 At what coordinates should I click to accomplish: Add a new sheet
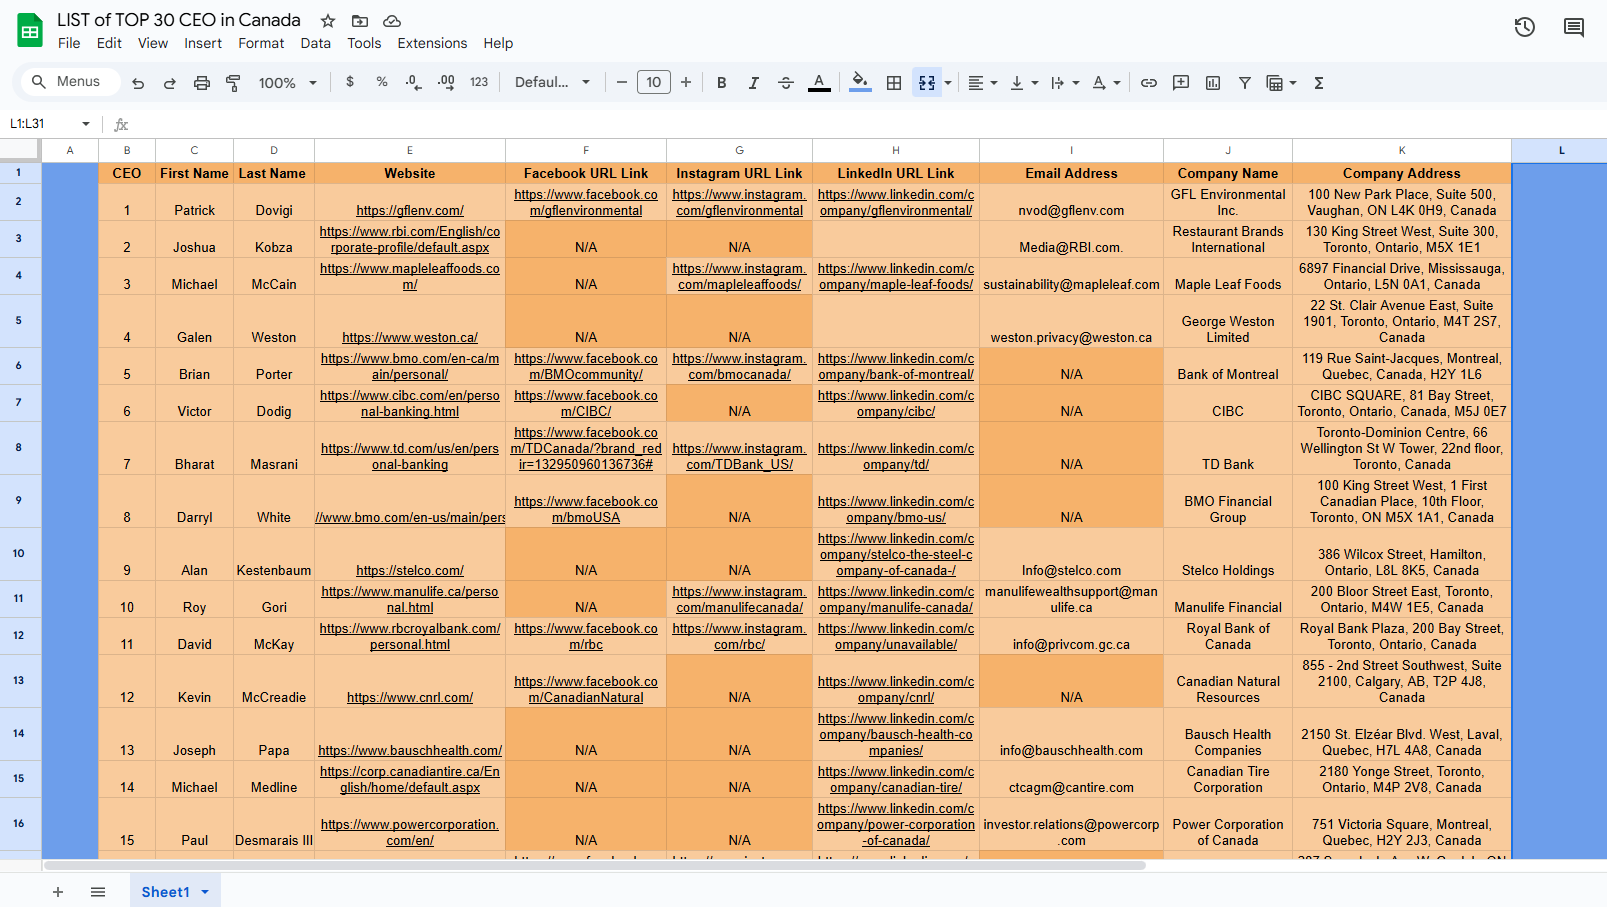pyautogui.click(x=58, y=892)
